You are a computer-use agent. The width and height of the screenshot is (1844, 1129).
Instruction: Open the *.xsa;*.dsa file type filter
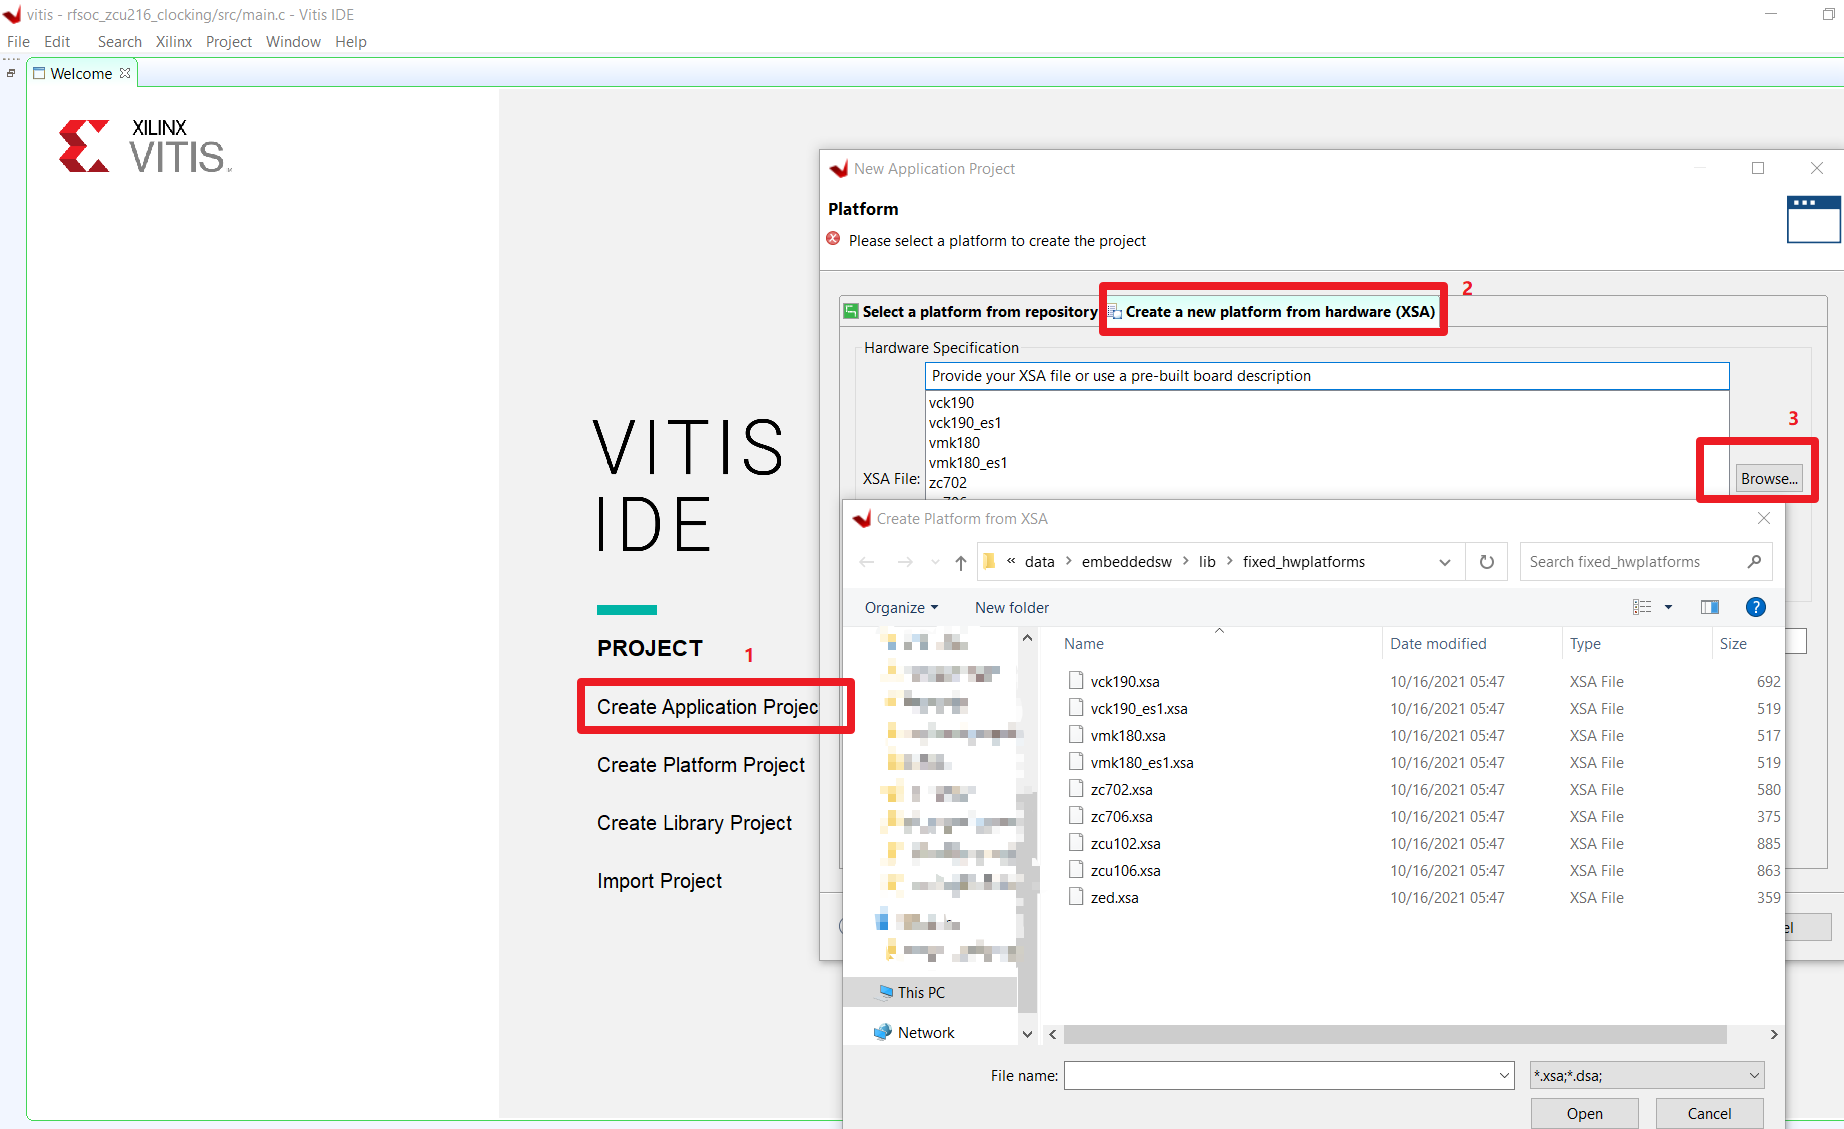coord(1647,1076)
